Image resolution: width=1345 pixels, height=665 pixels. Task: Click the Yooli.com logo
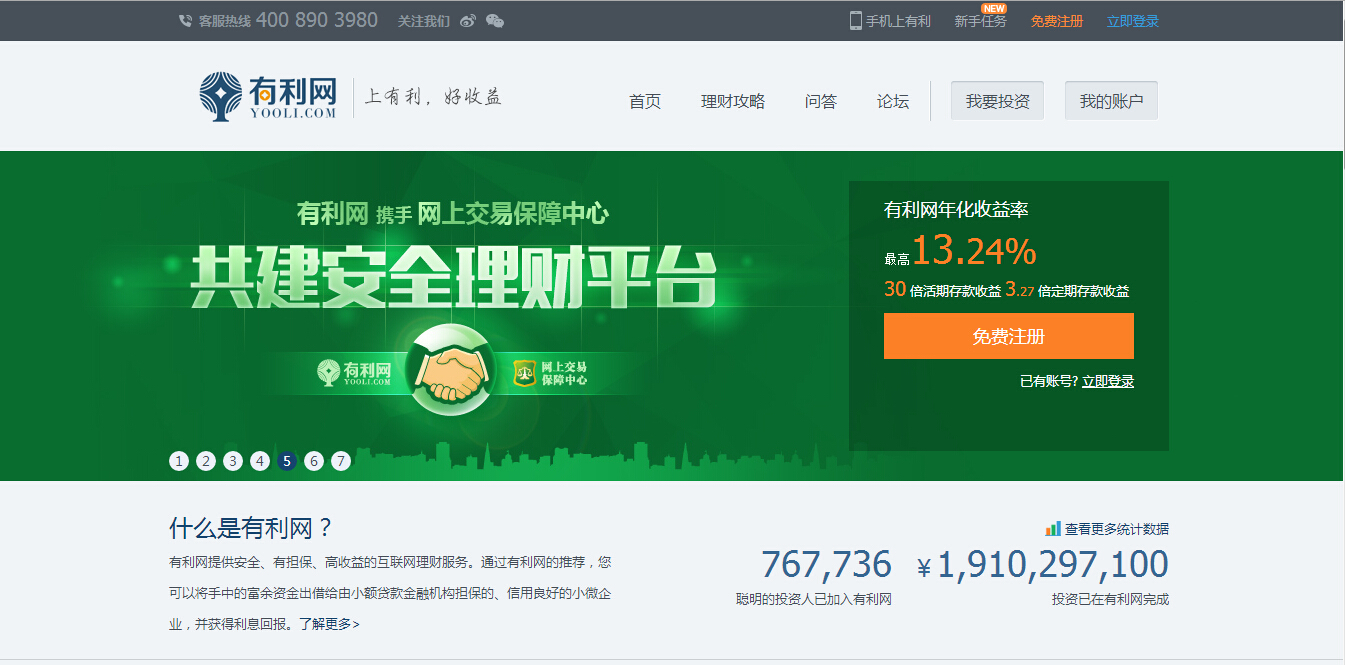tap(268, 96)
